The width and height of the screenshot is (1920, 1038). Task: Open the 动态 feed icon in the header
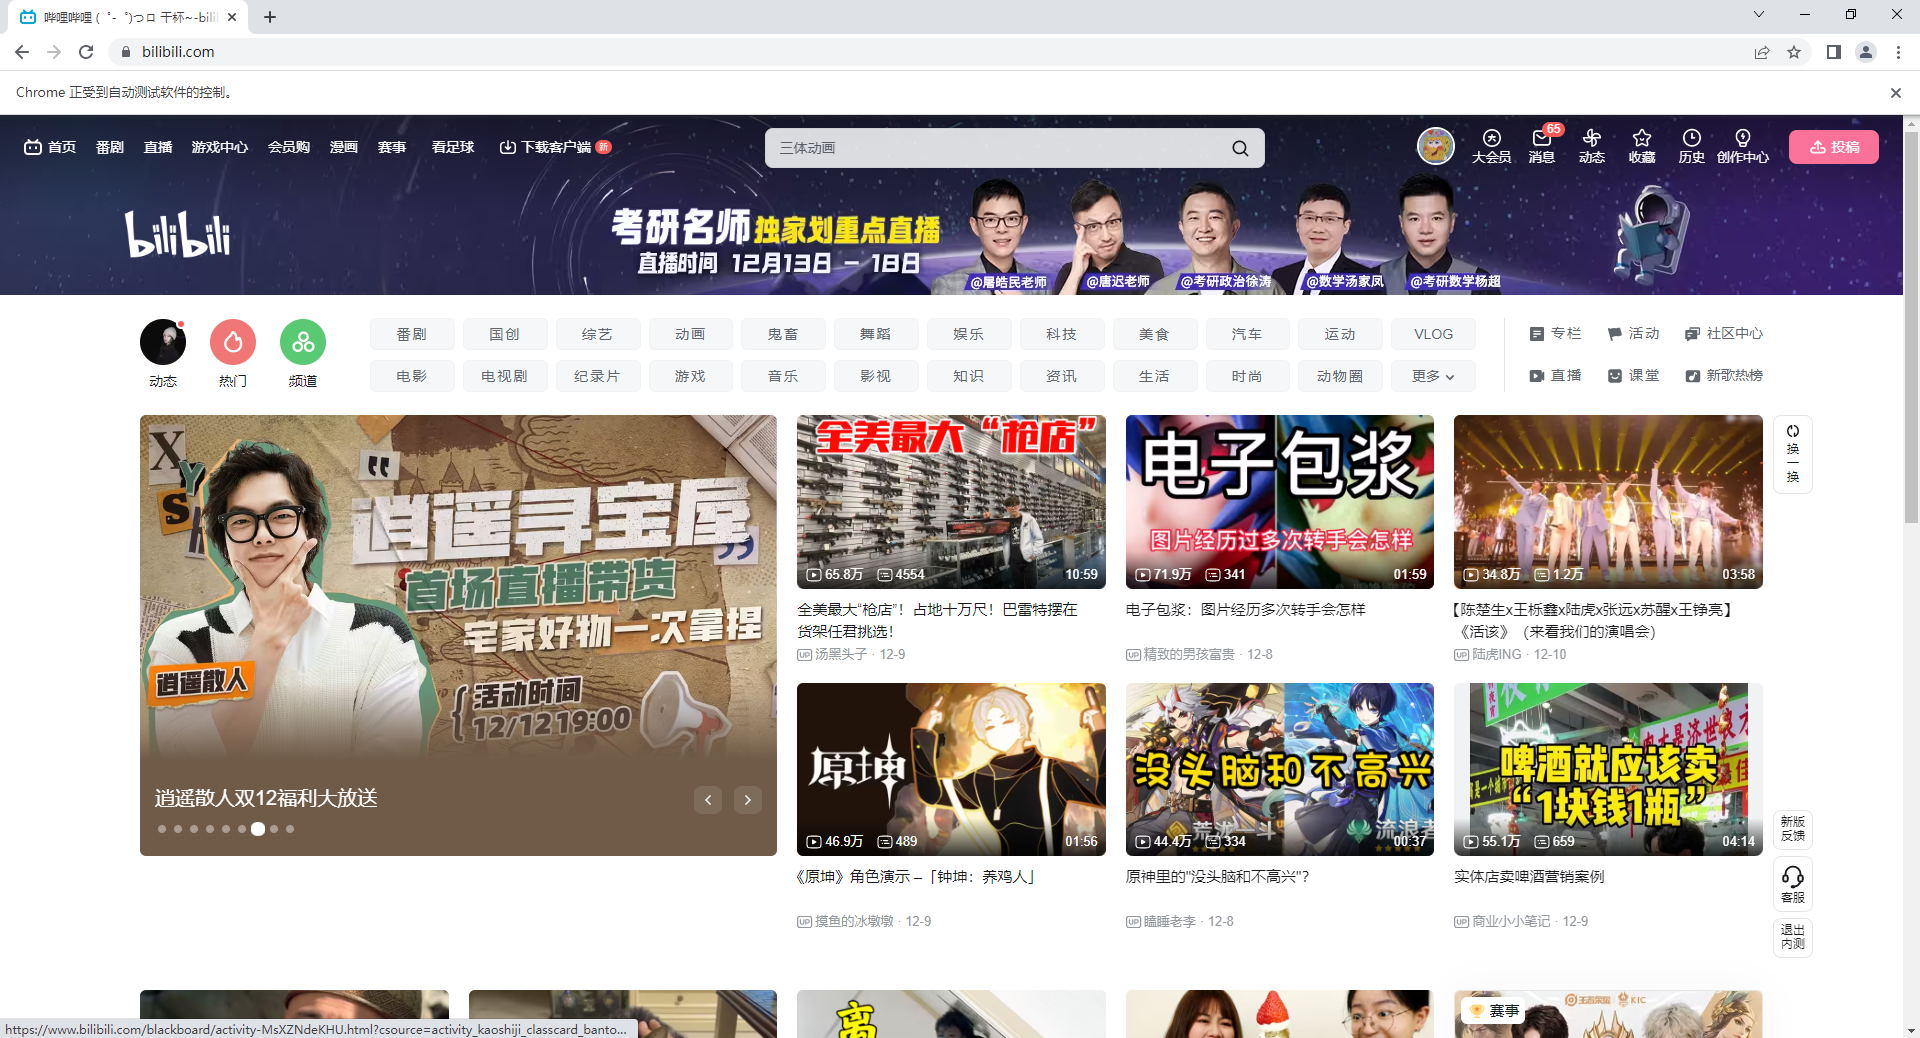pyautogui.click(x=1591, y=146)
